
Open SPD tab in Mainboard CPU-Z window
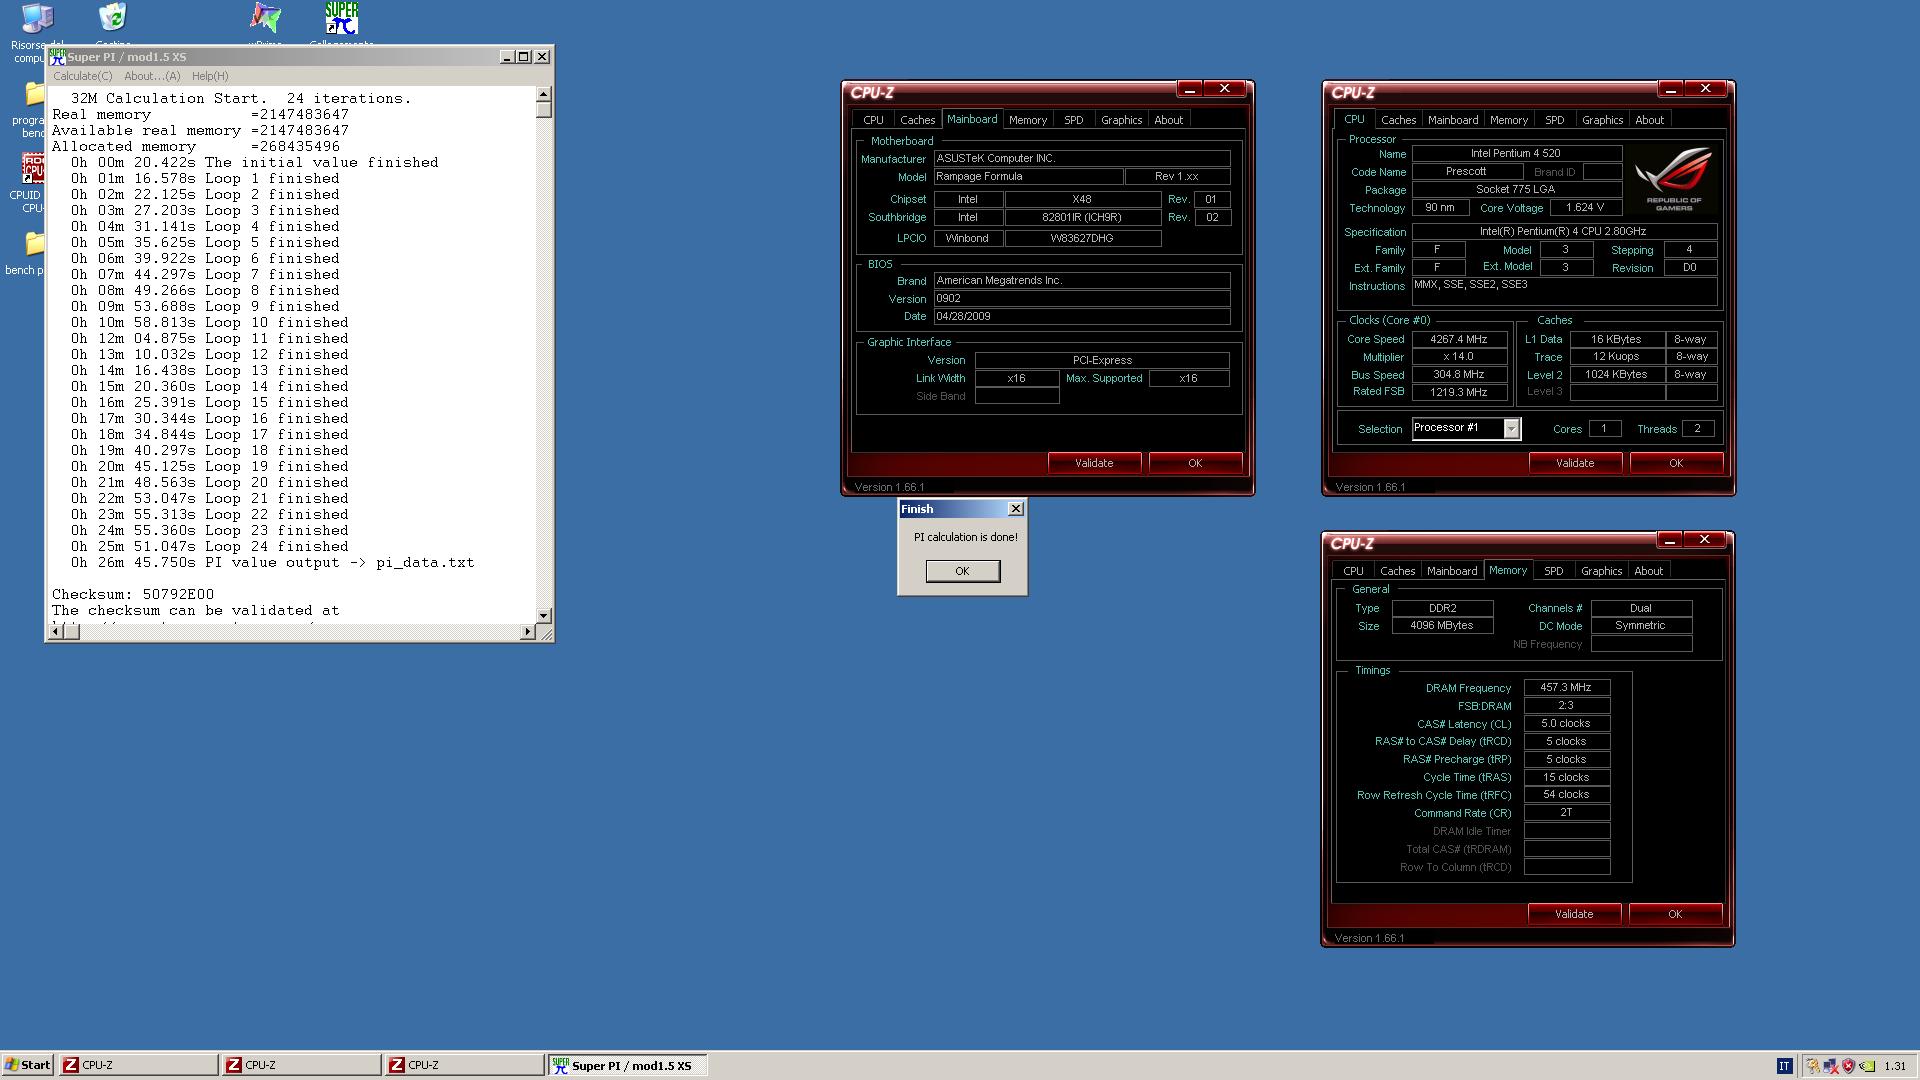coord(1073,120)
